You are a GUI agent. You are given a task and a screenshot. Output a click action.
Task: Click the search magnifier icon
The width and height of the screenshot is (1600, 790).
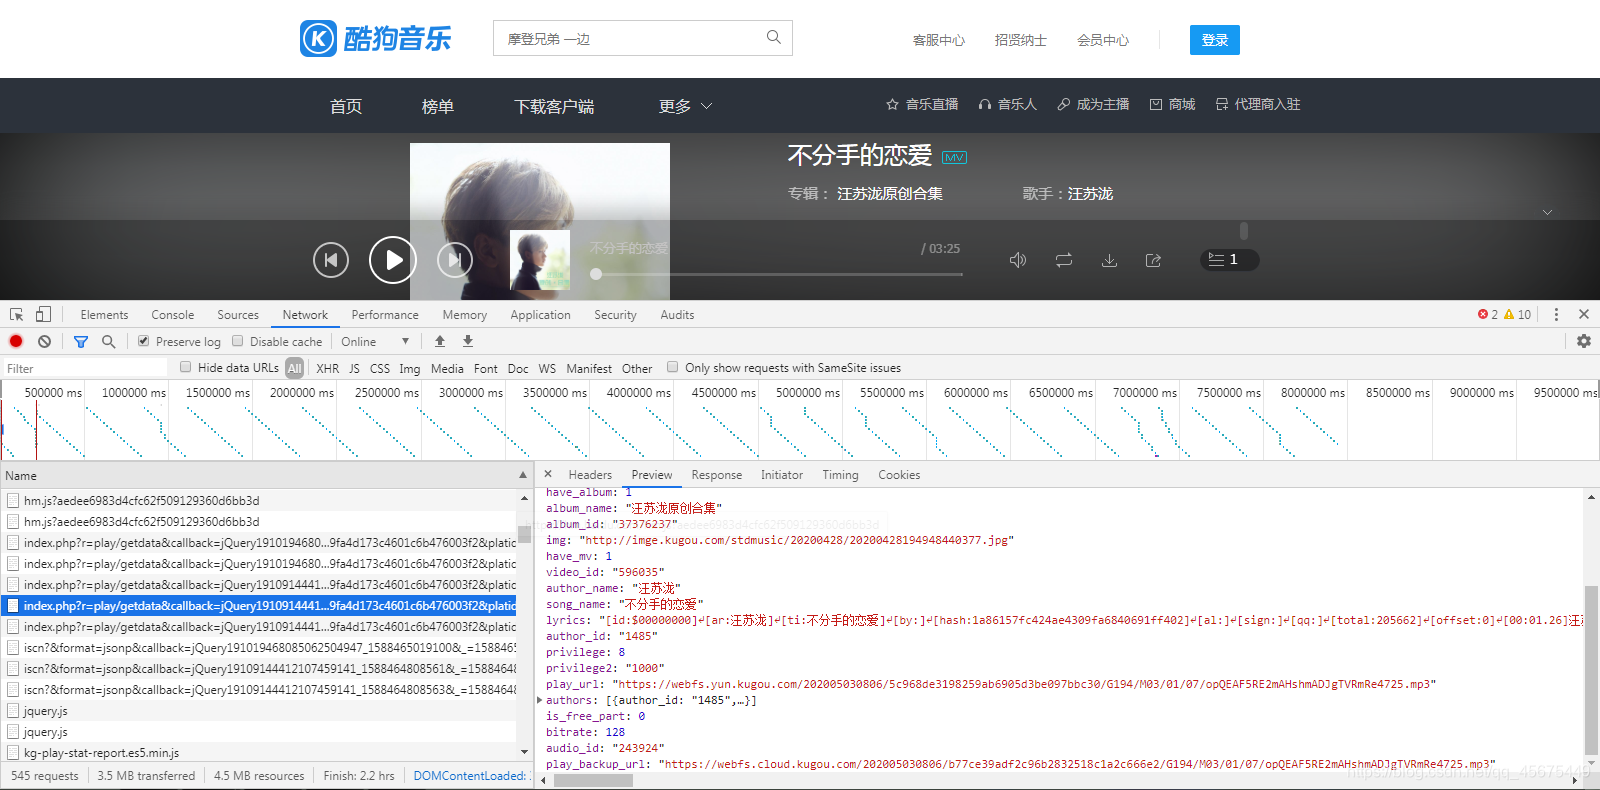[773, 38]
